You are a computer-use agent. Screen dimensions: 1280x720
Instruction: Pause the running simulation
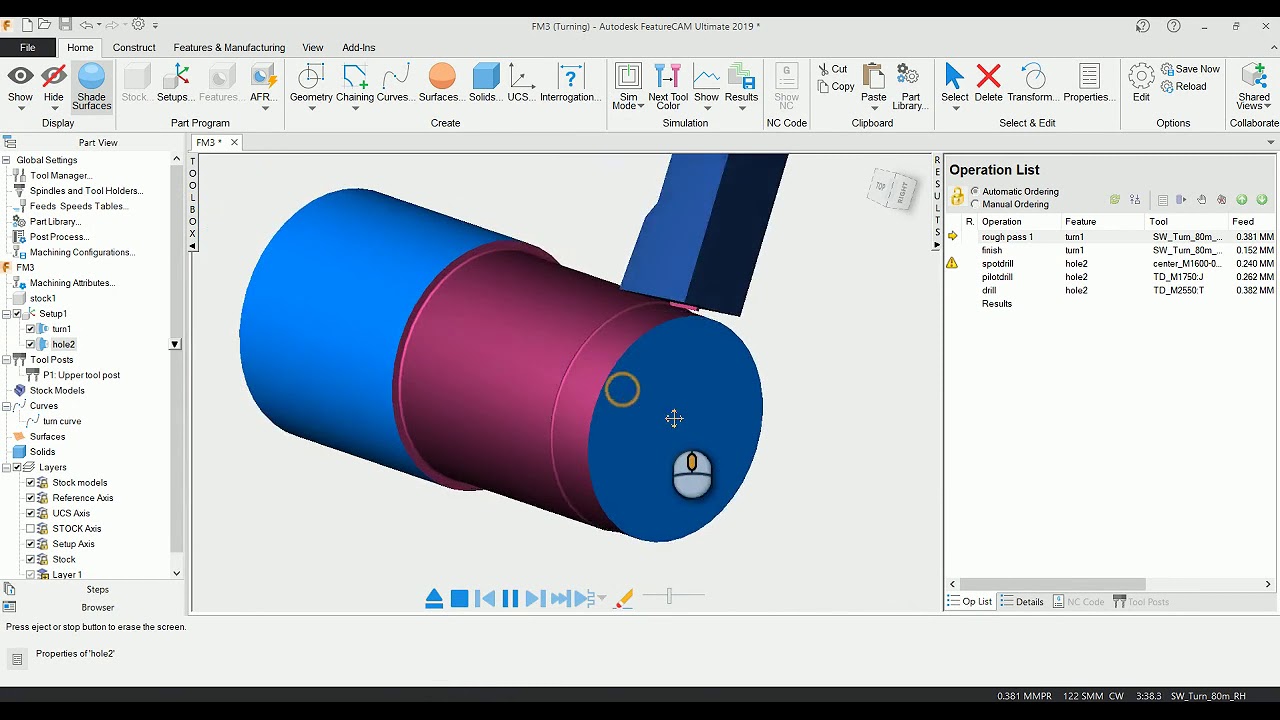[510, 599]
